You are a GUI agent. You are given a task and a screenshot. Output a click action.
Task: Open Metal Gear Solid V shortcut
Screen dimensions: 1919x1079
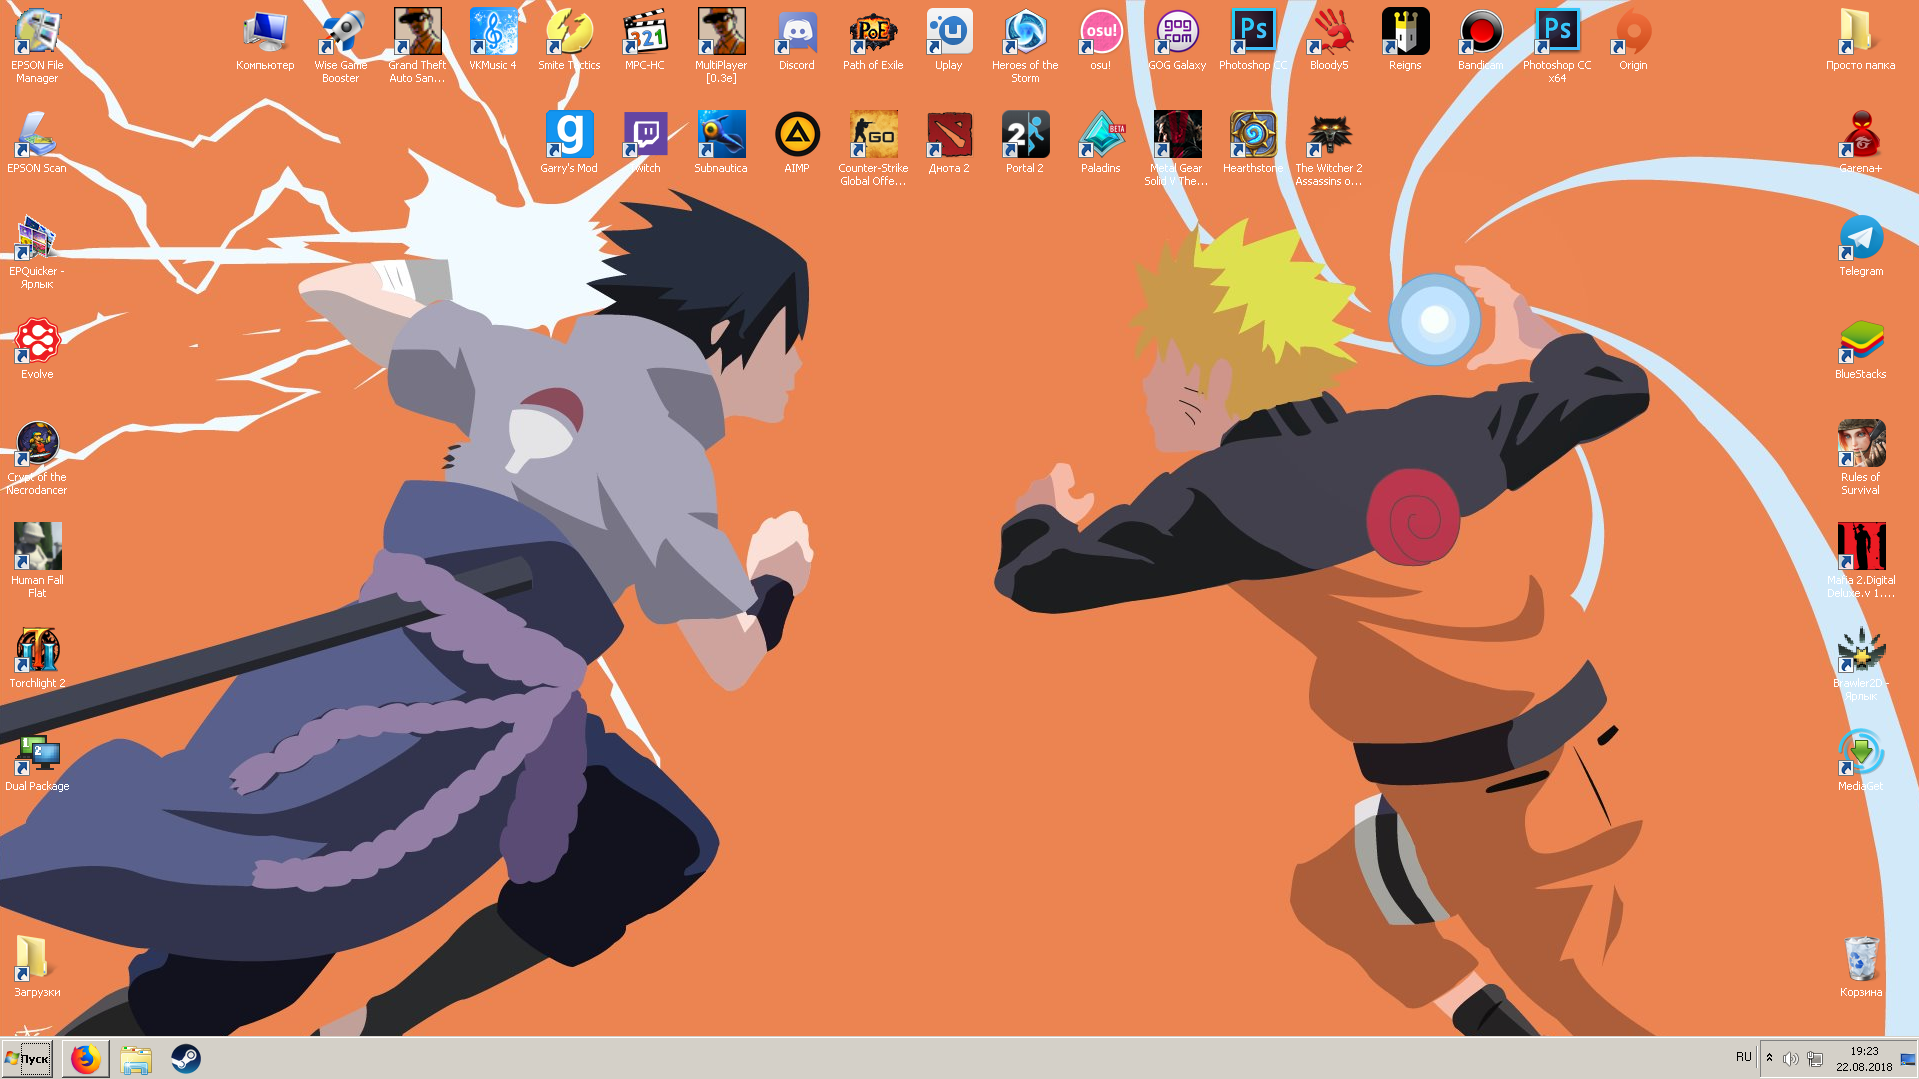point(1177,148)
